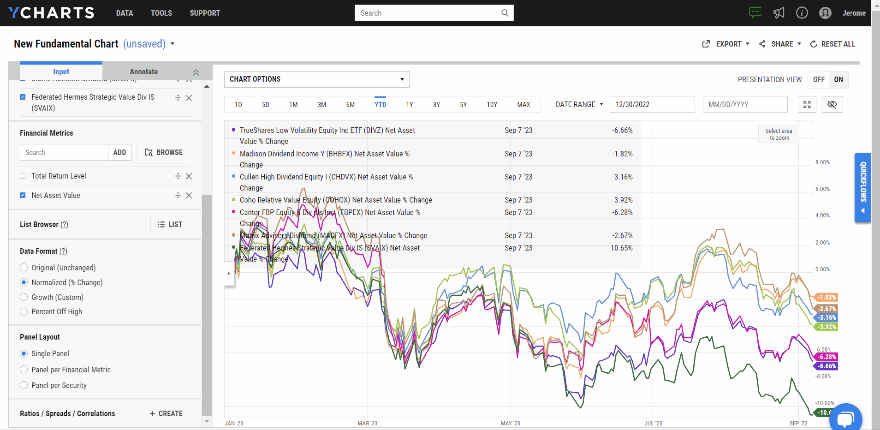Select the YTD time range
880x430 pixels.
(380, 104)
